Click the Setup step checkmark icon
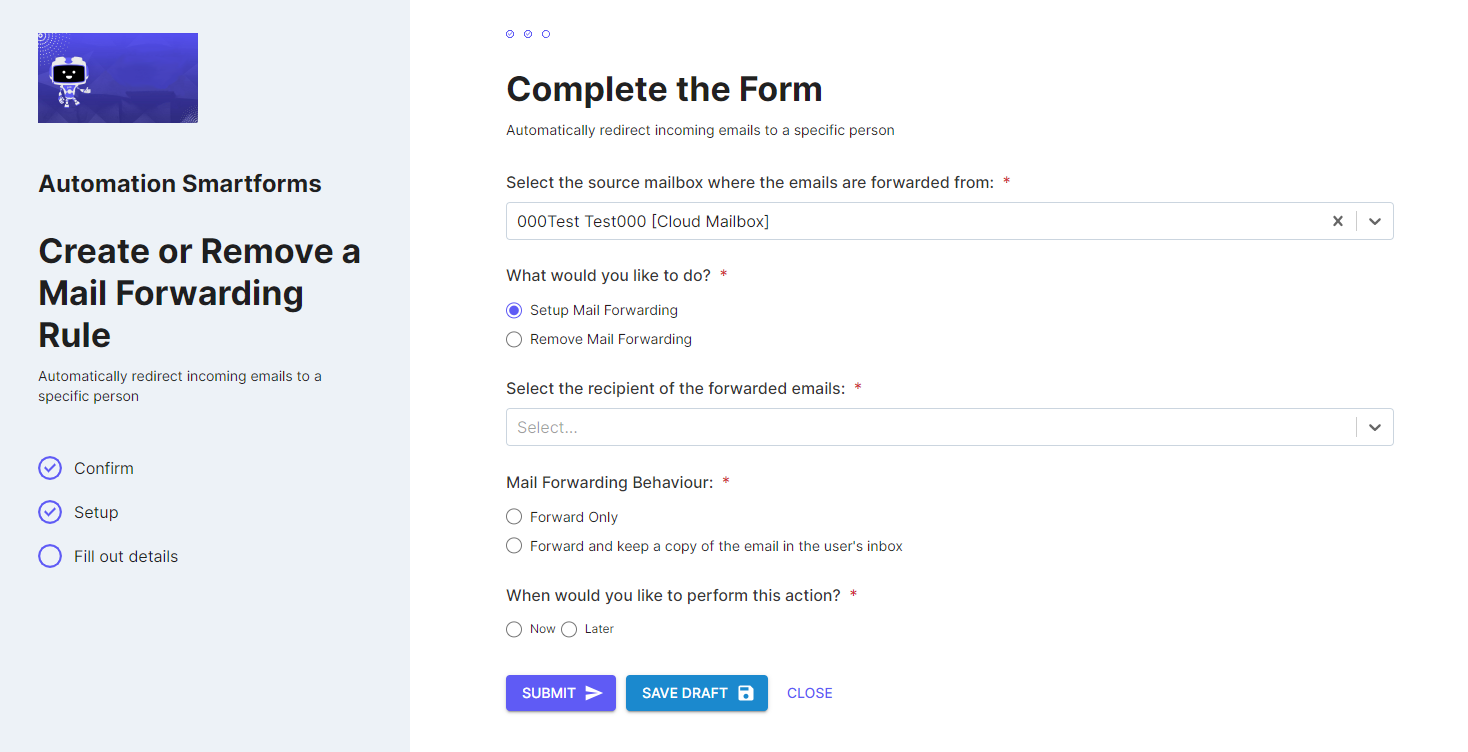 click(x=50, y=512)
